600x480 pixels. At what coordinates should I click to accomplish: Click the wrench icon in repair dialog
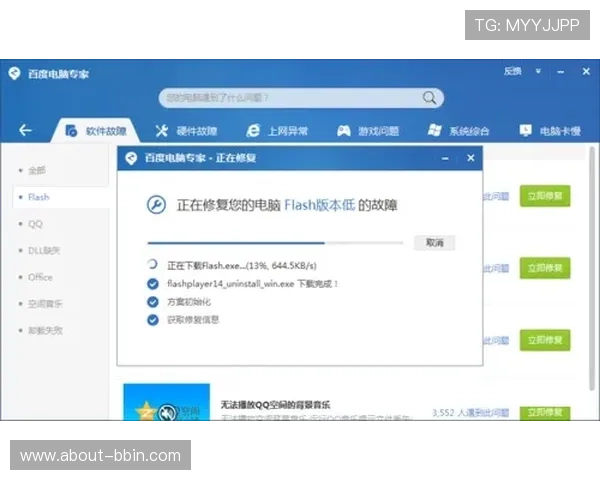[157, 205]
